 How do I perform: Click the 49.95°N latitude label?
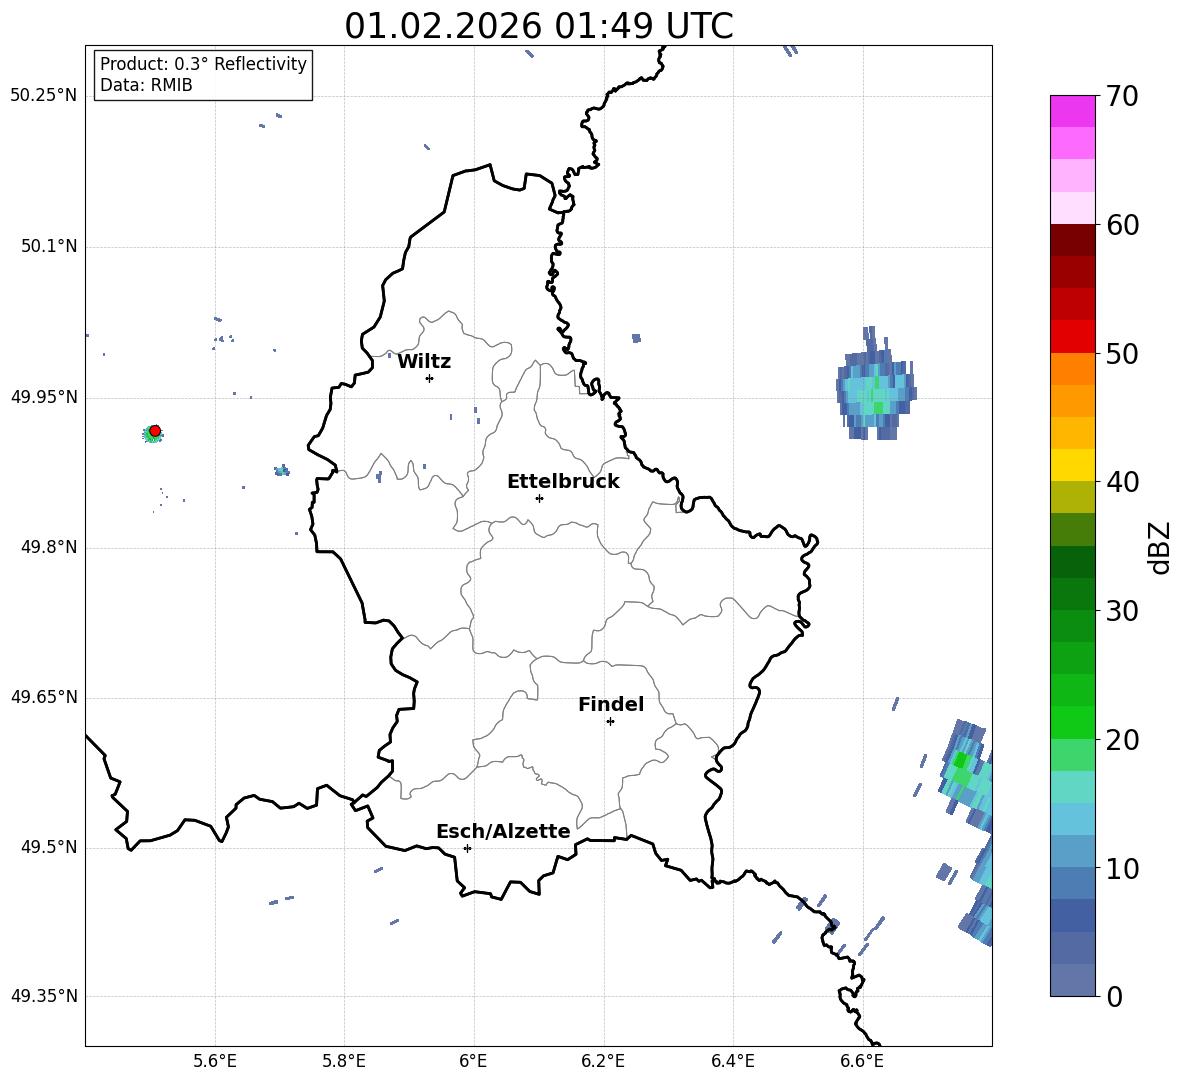(44, 397)
